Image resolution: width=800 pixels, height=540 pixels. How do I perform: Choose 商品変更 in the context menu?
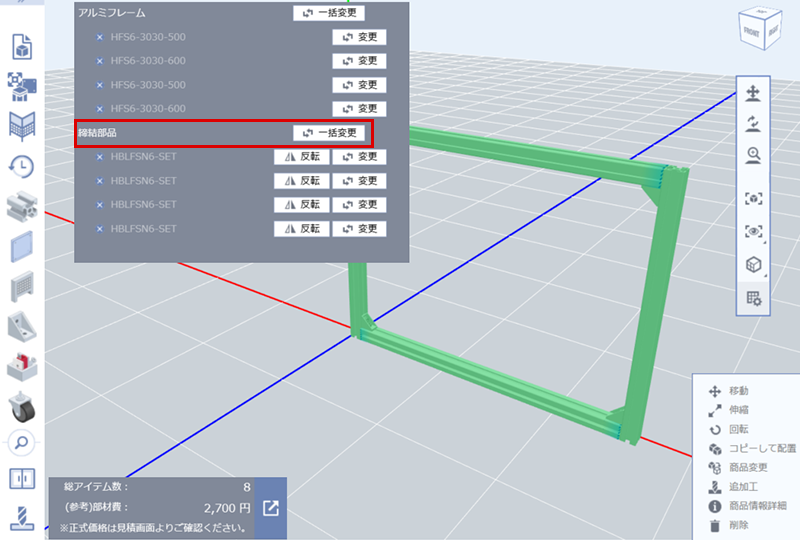tap(745, 467)
